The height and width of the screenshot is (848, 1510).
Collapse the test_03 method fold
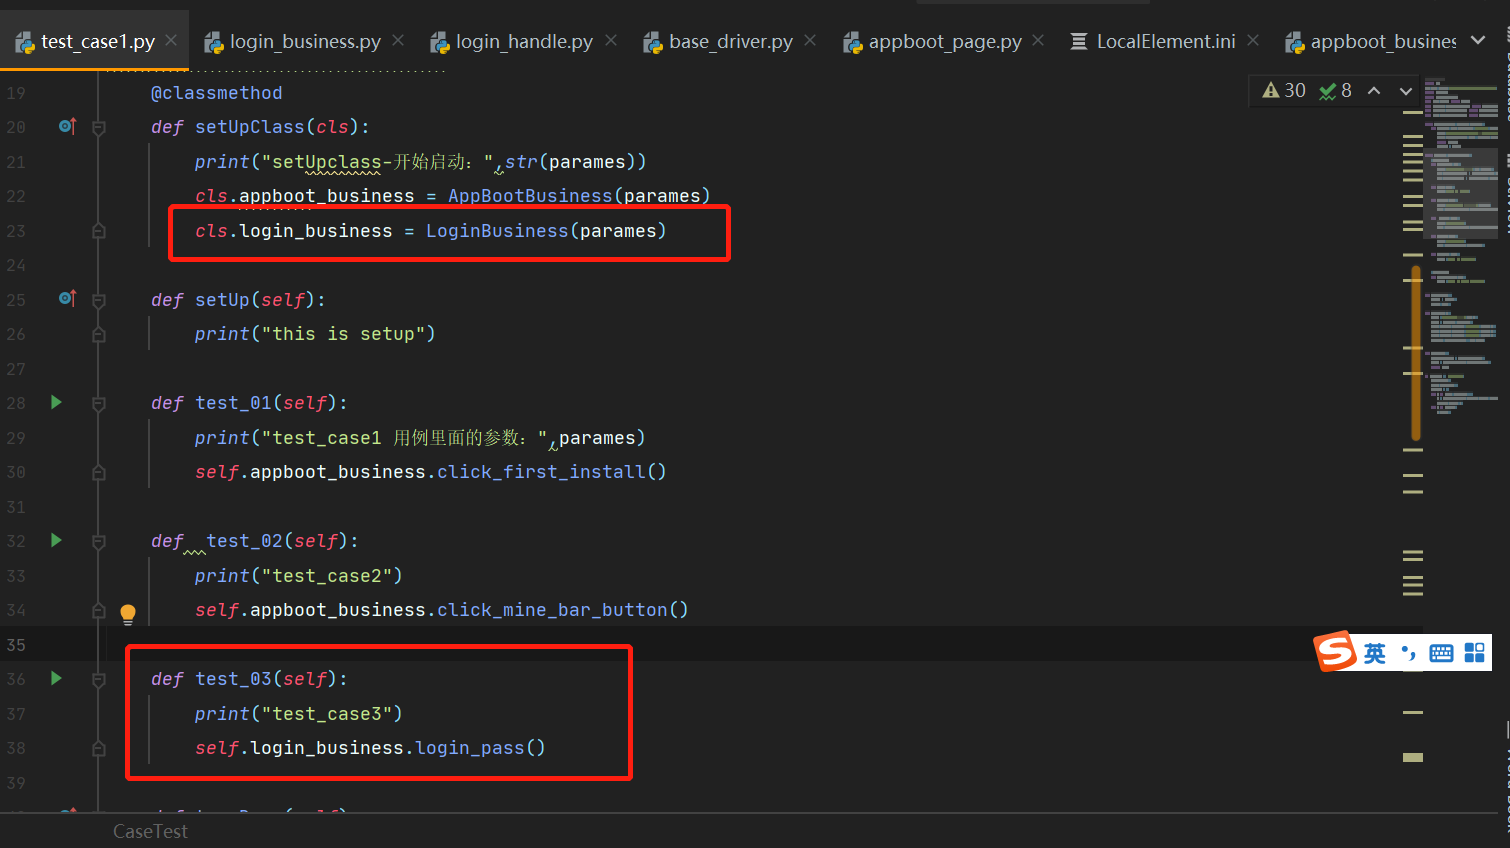[x=99, y=680]
